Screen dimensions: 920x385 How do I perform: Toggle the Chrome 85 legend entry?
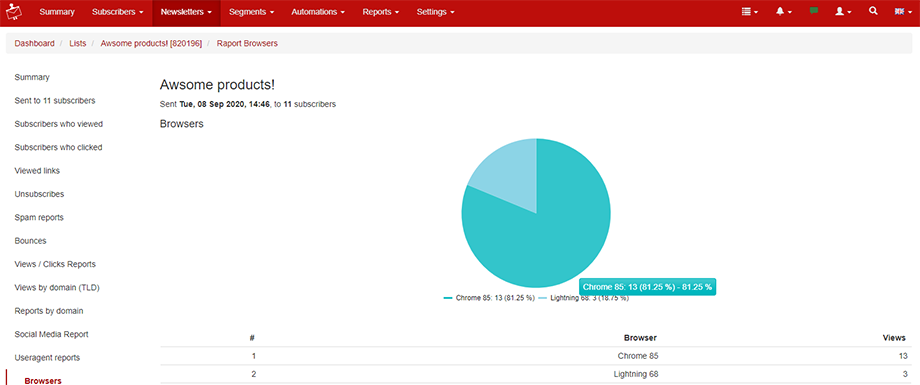click(489, 298)
